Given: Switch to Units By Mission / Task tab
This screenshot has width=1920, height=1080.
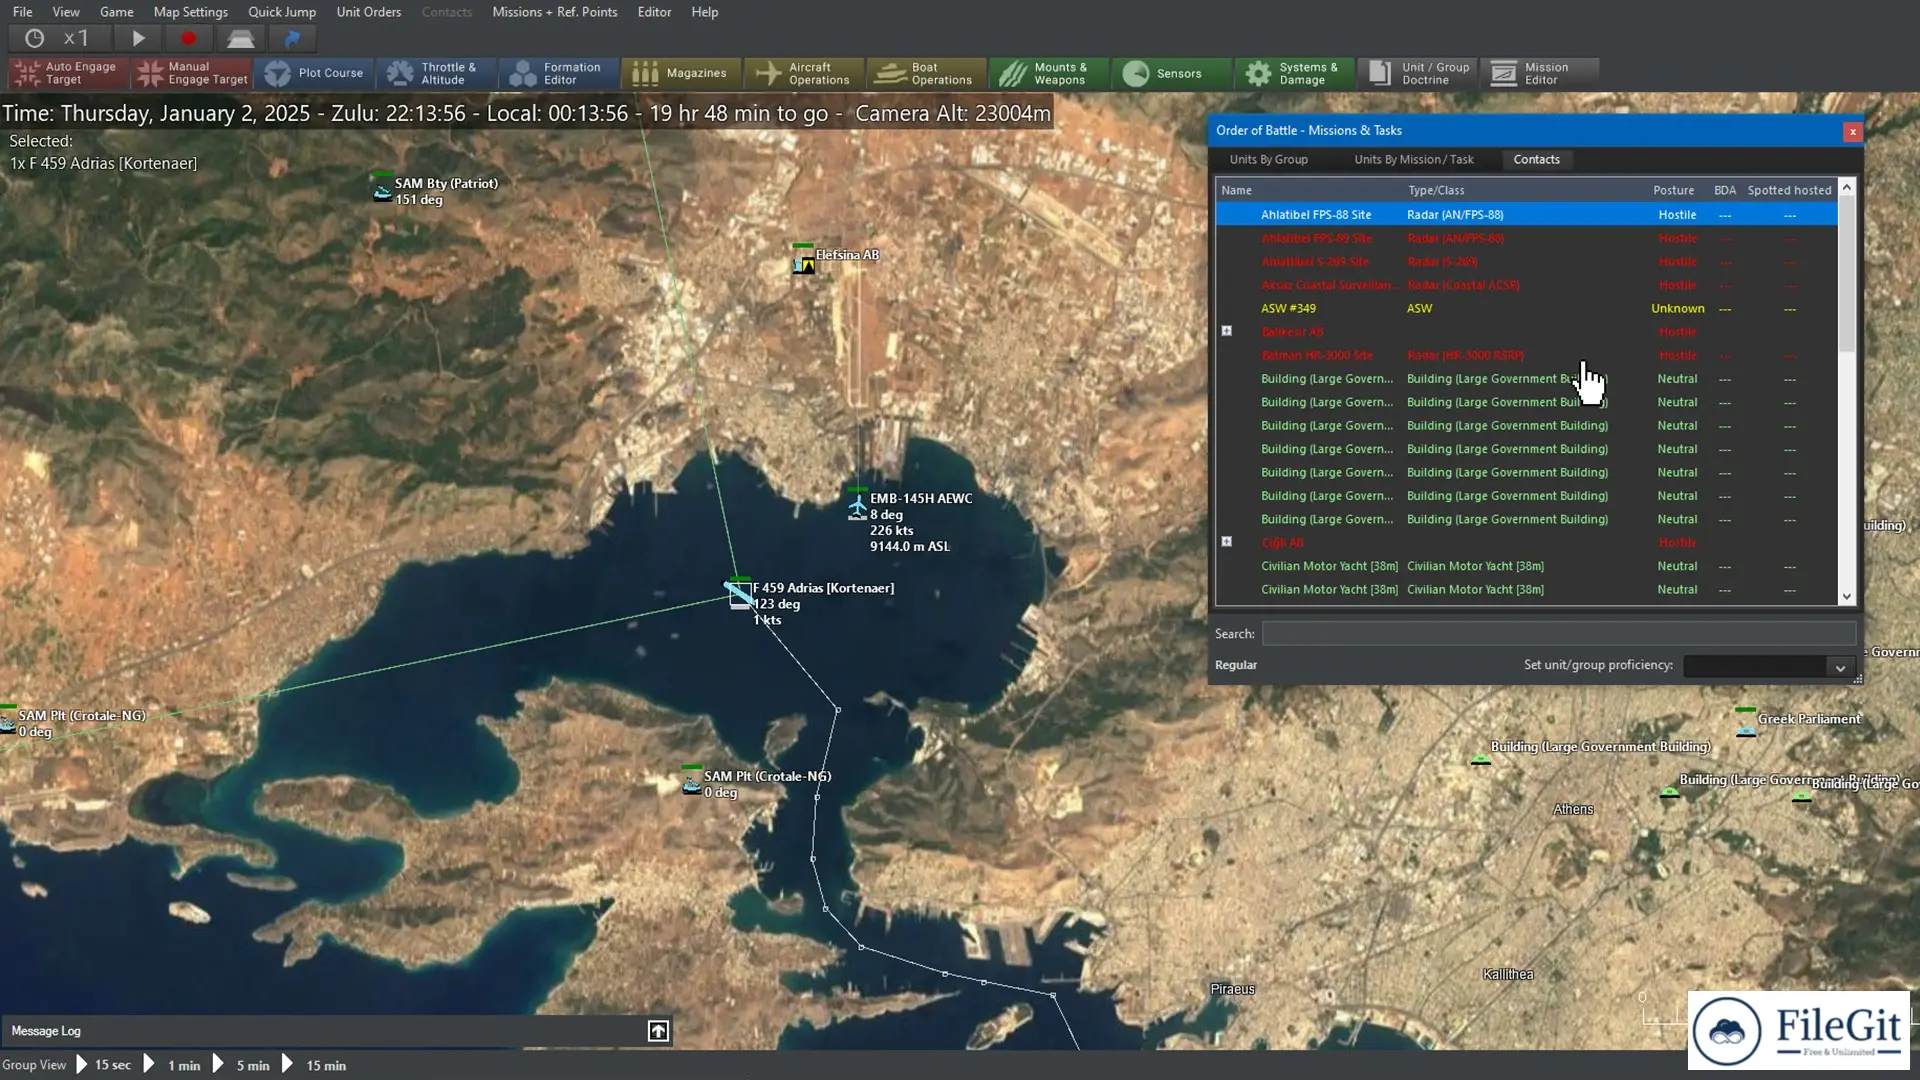Looking at the screenshot, I should click(1414, 159).
